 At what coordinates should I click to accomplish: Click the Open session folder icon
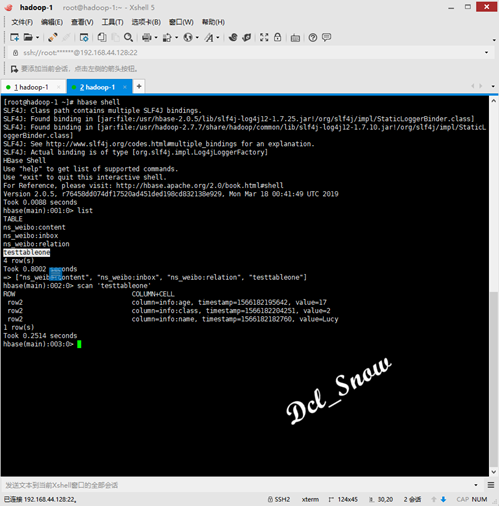(28, 37)
